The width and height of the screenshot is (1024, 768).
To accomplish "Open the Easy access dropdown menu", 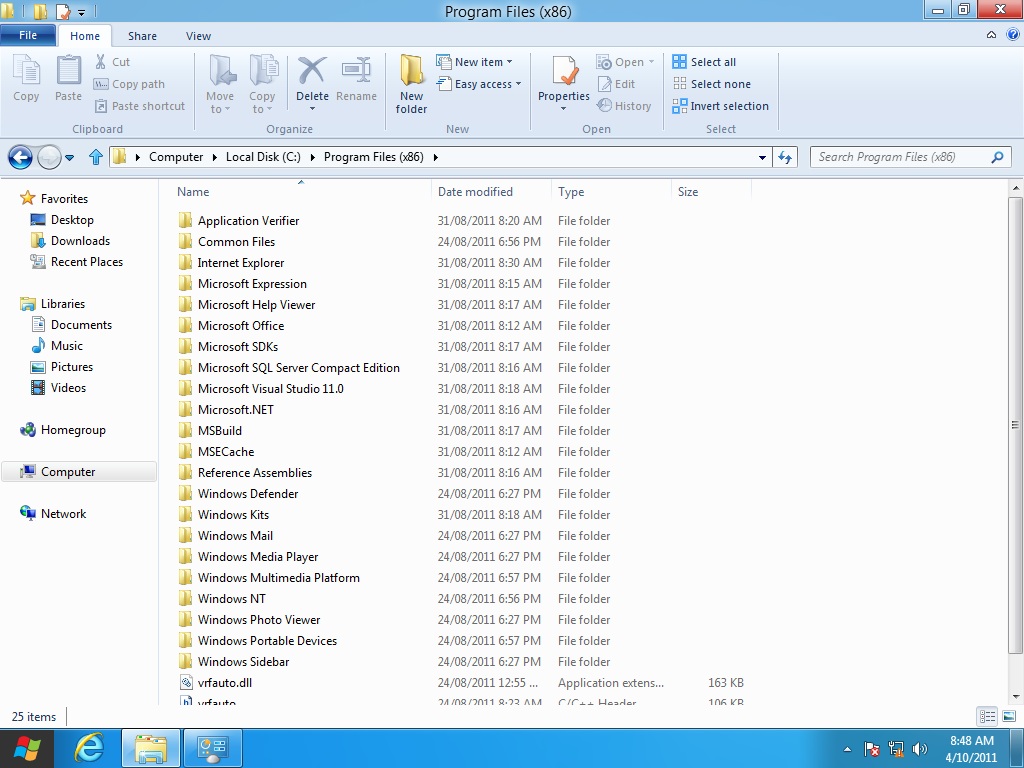I will coord(480,83).
